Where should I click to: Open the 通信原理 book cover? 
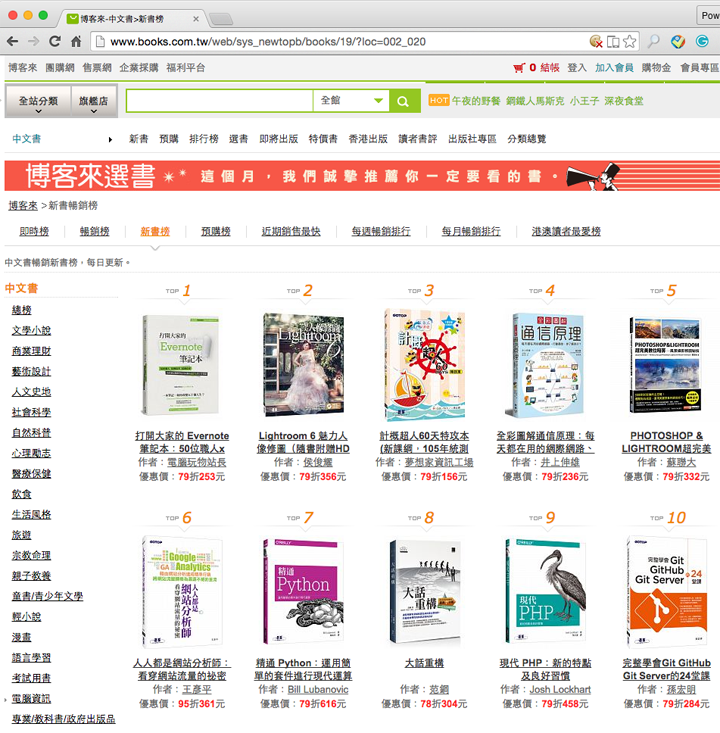pyautogui.click(x=544, y=365)
